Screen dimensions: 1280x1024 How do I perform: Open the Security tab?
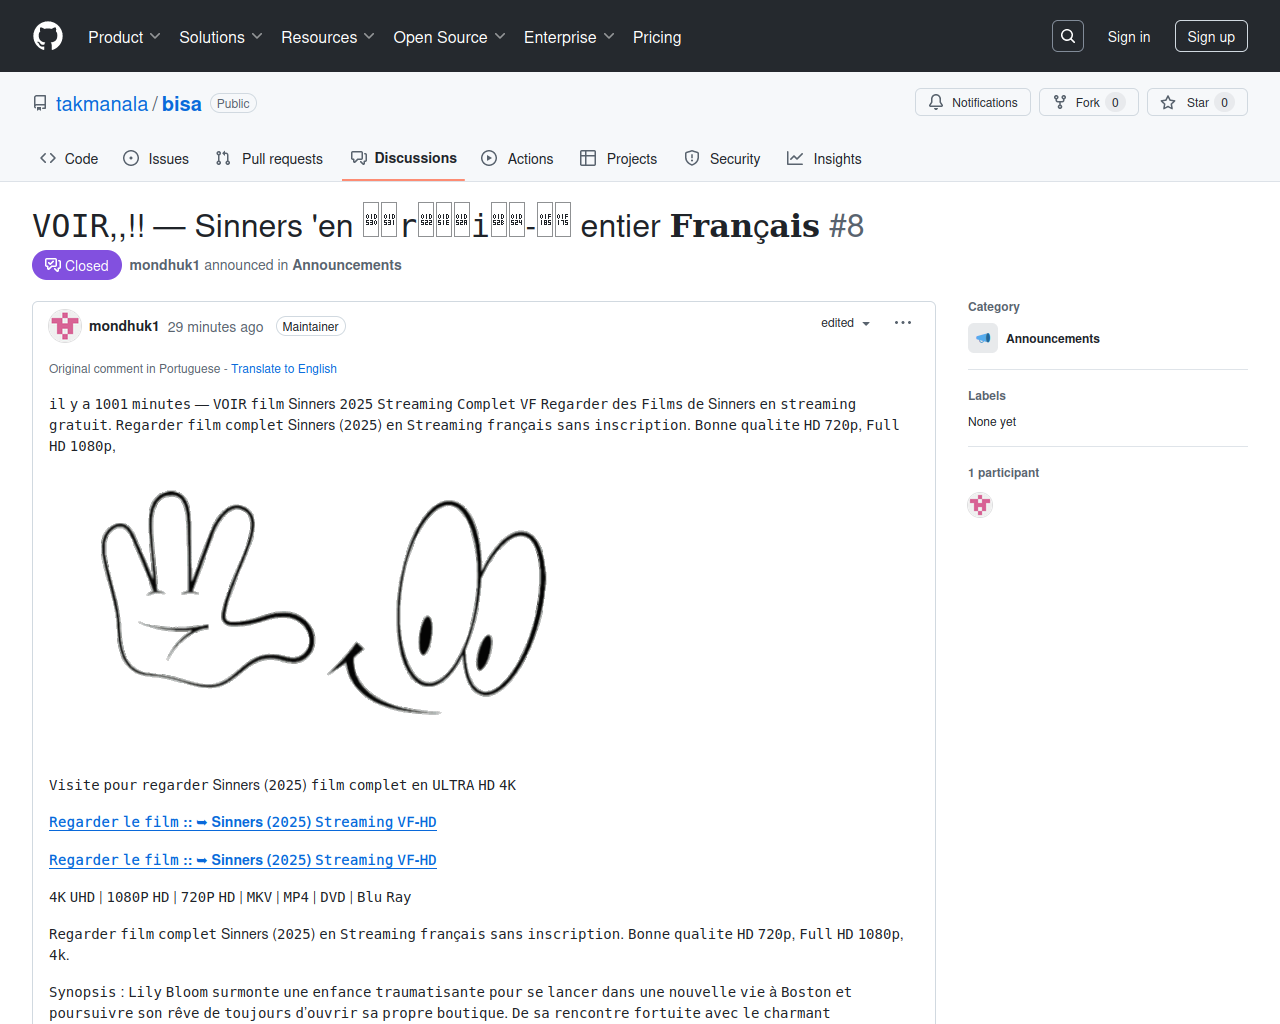tap(723, 158)
